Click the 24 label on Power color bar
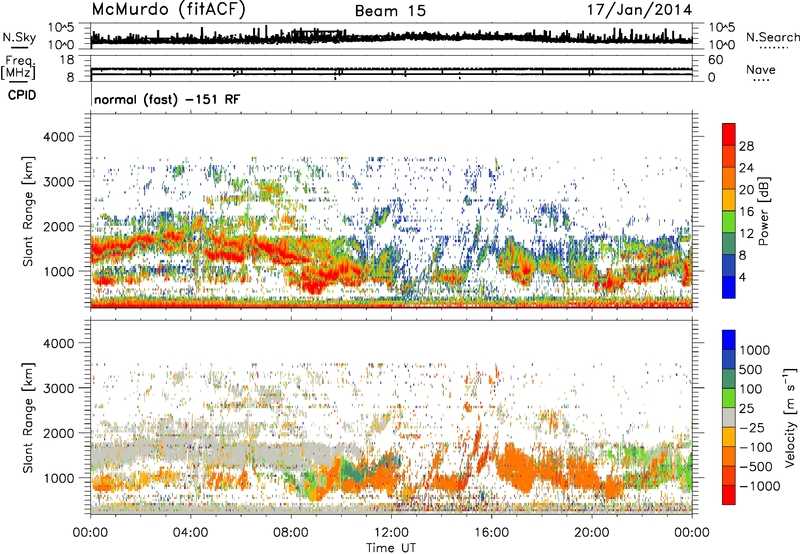This screenshot has height=554, width=800. (x=746, y=168)
